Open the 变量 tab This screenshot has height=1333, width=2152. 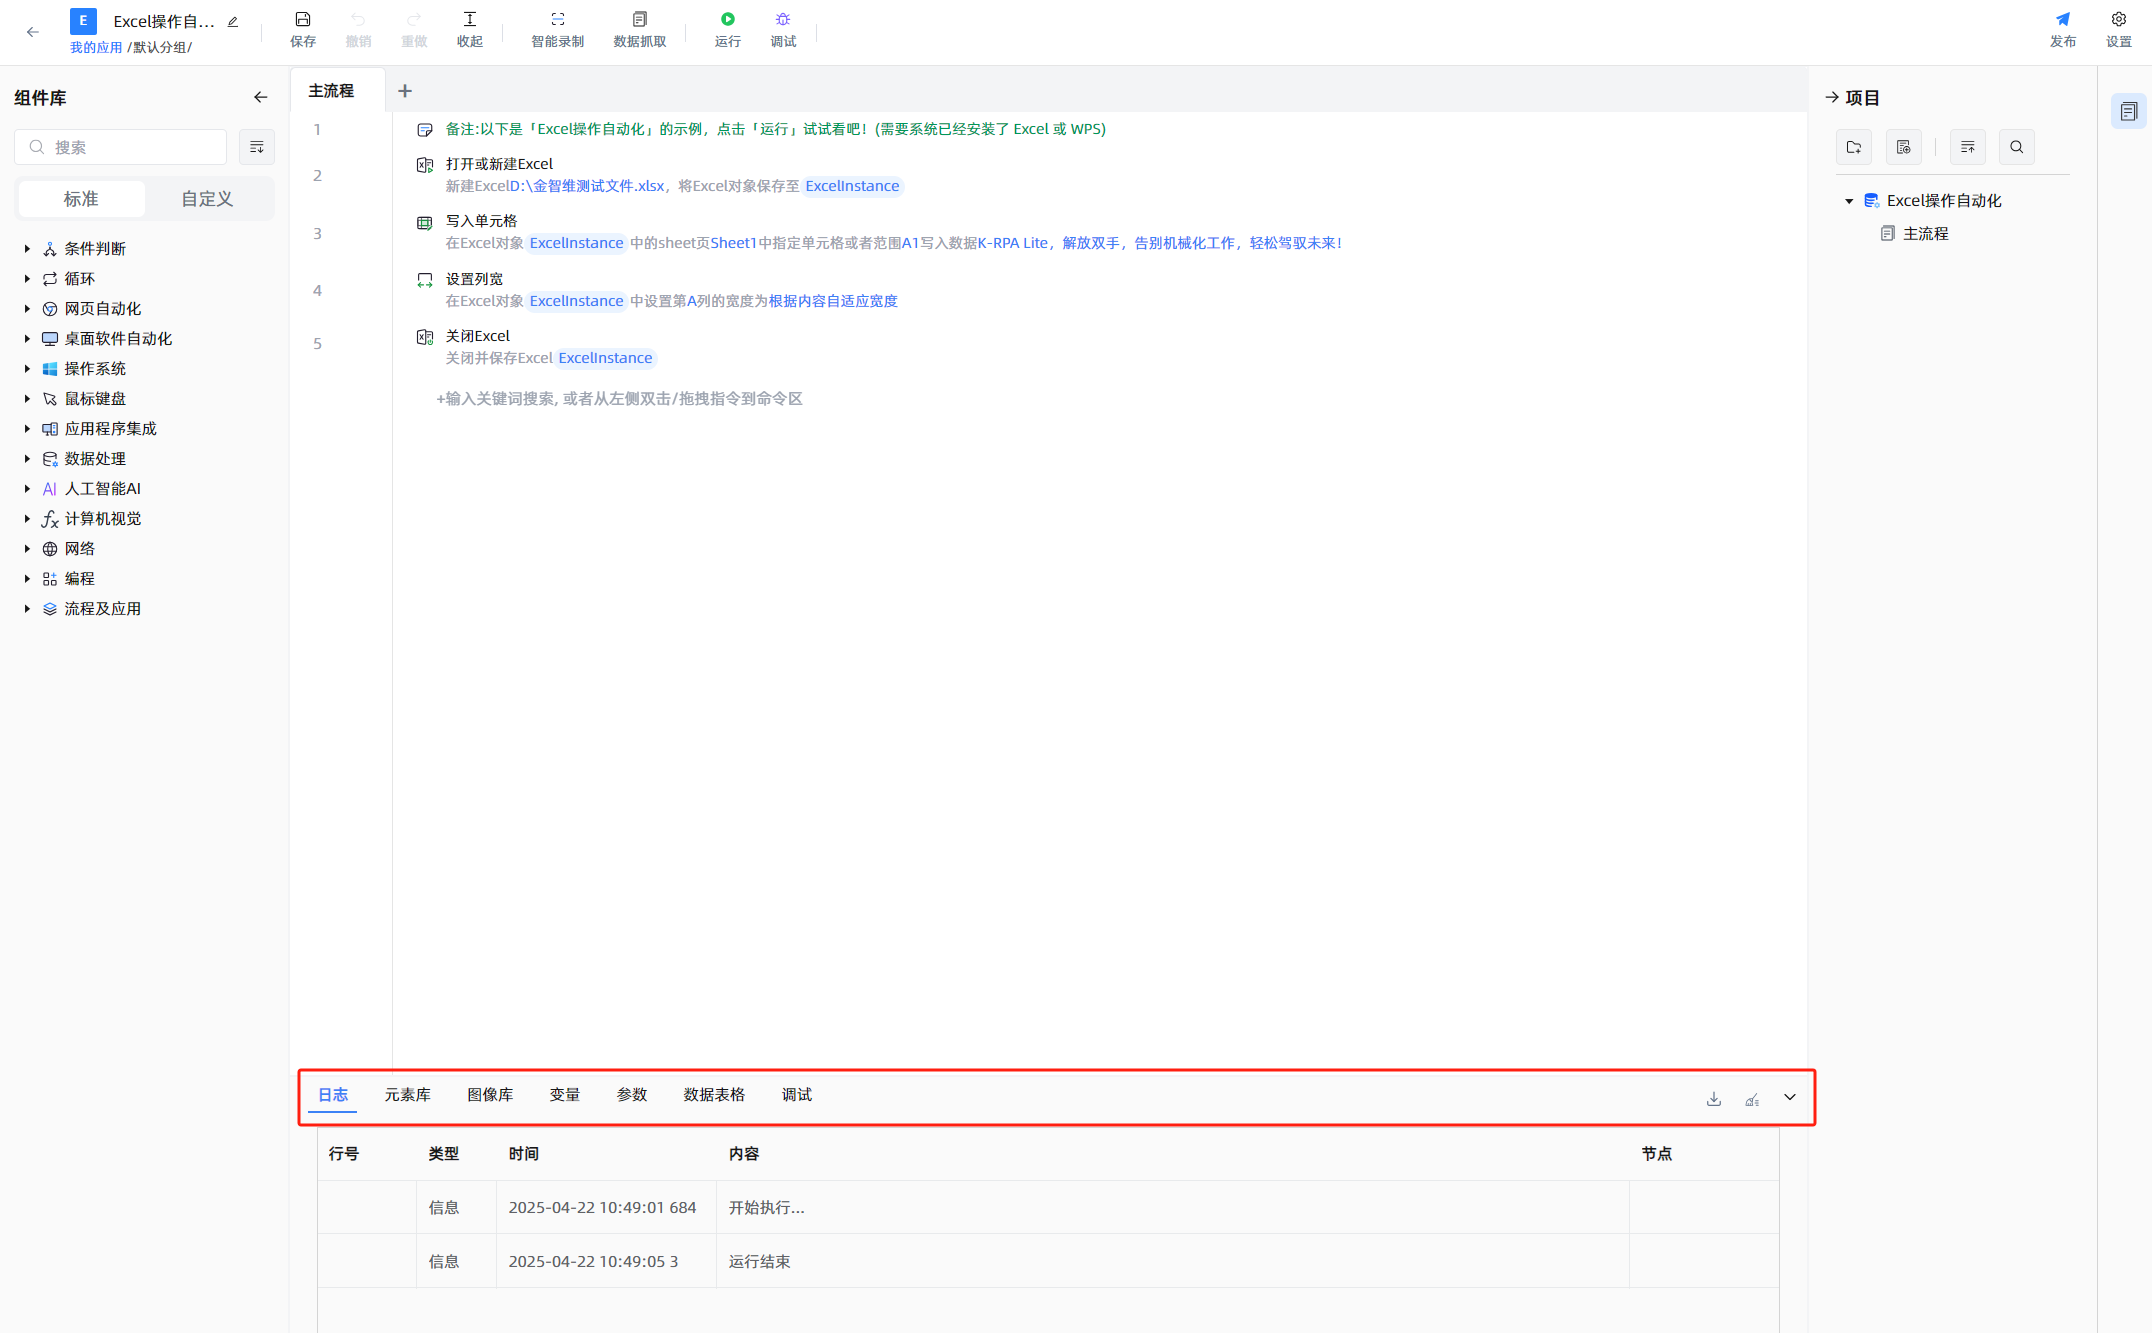pos(565,1095)
